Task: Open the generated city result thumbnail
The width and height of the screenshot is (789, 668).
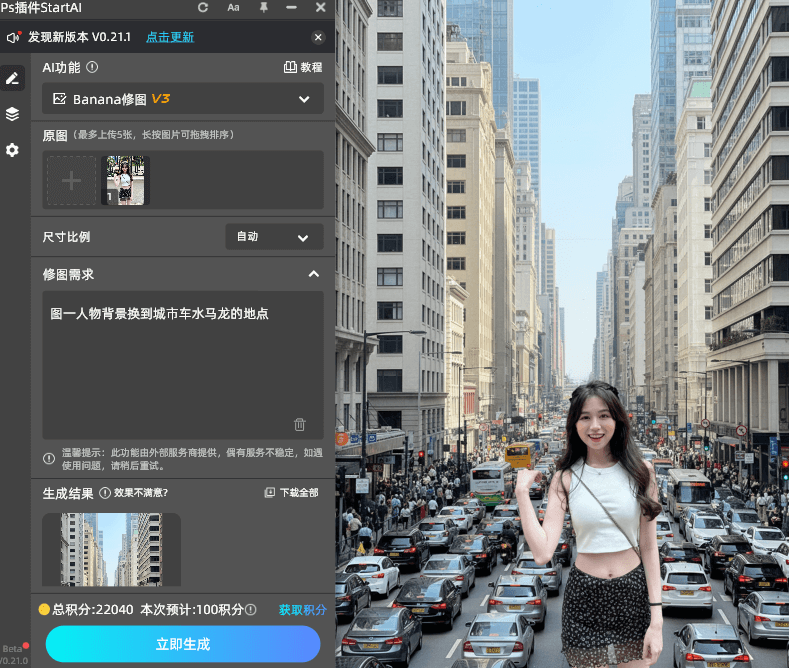Action: click(x=111, y=549)
